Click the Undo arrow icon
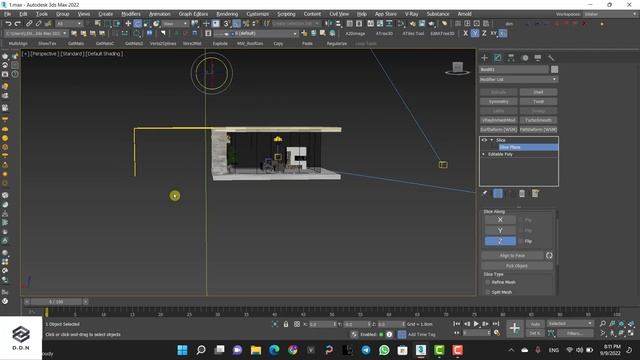 point(8,24)
